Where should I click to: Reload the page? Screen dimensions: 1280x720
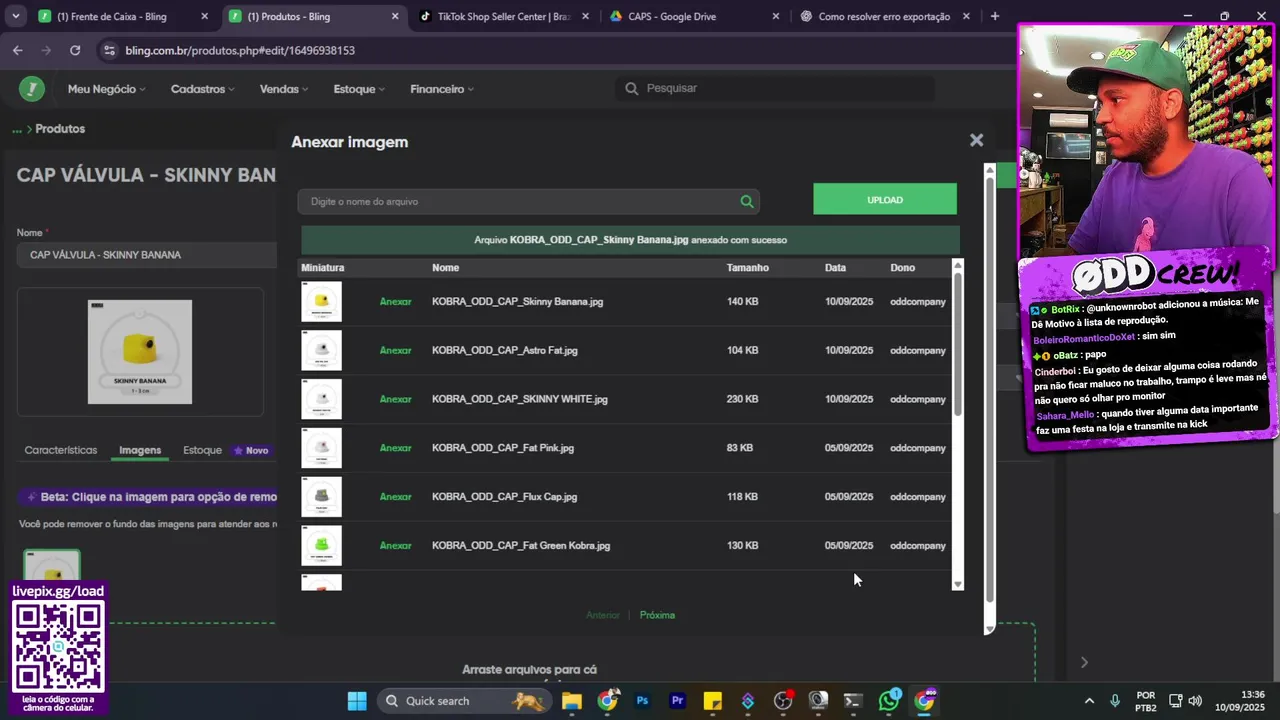pyautogui.click(x=75, y=50)
